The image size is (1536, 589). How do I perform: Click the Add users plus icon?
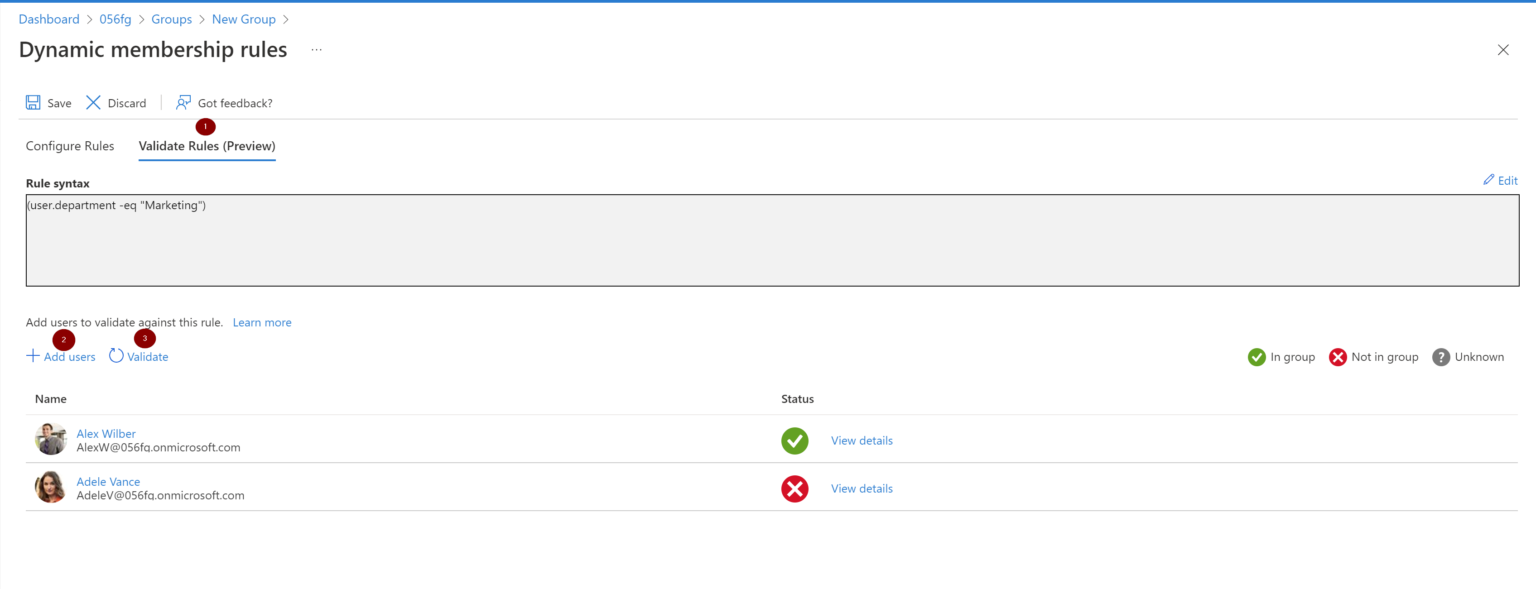[x=31, y=356]
